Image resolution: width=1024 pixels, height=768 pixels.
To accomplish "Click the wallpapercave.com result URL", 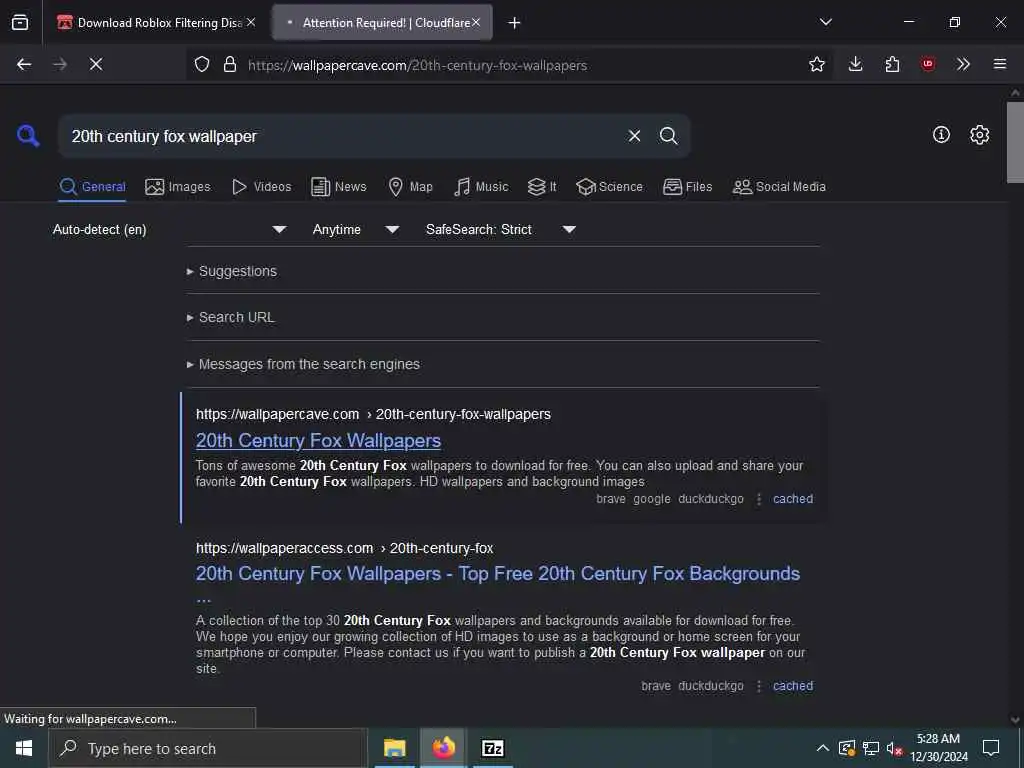I will (373, 414).
